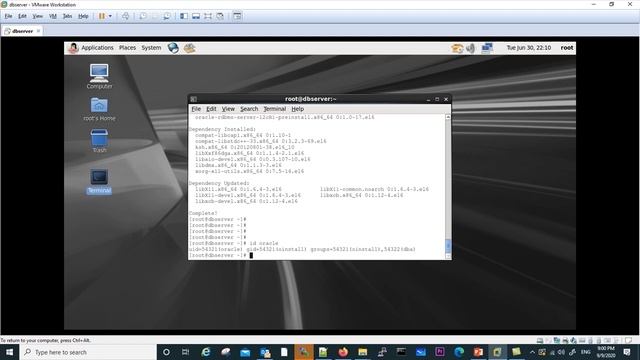Close the dbserver tab
Screen dimensions: 640x360
tap(38, 31)
